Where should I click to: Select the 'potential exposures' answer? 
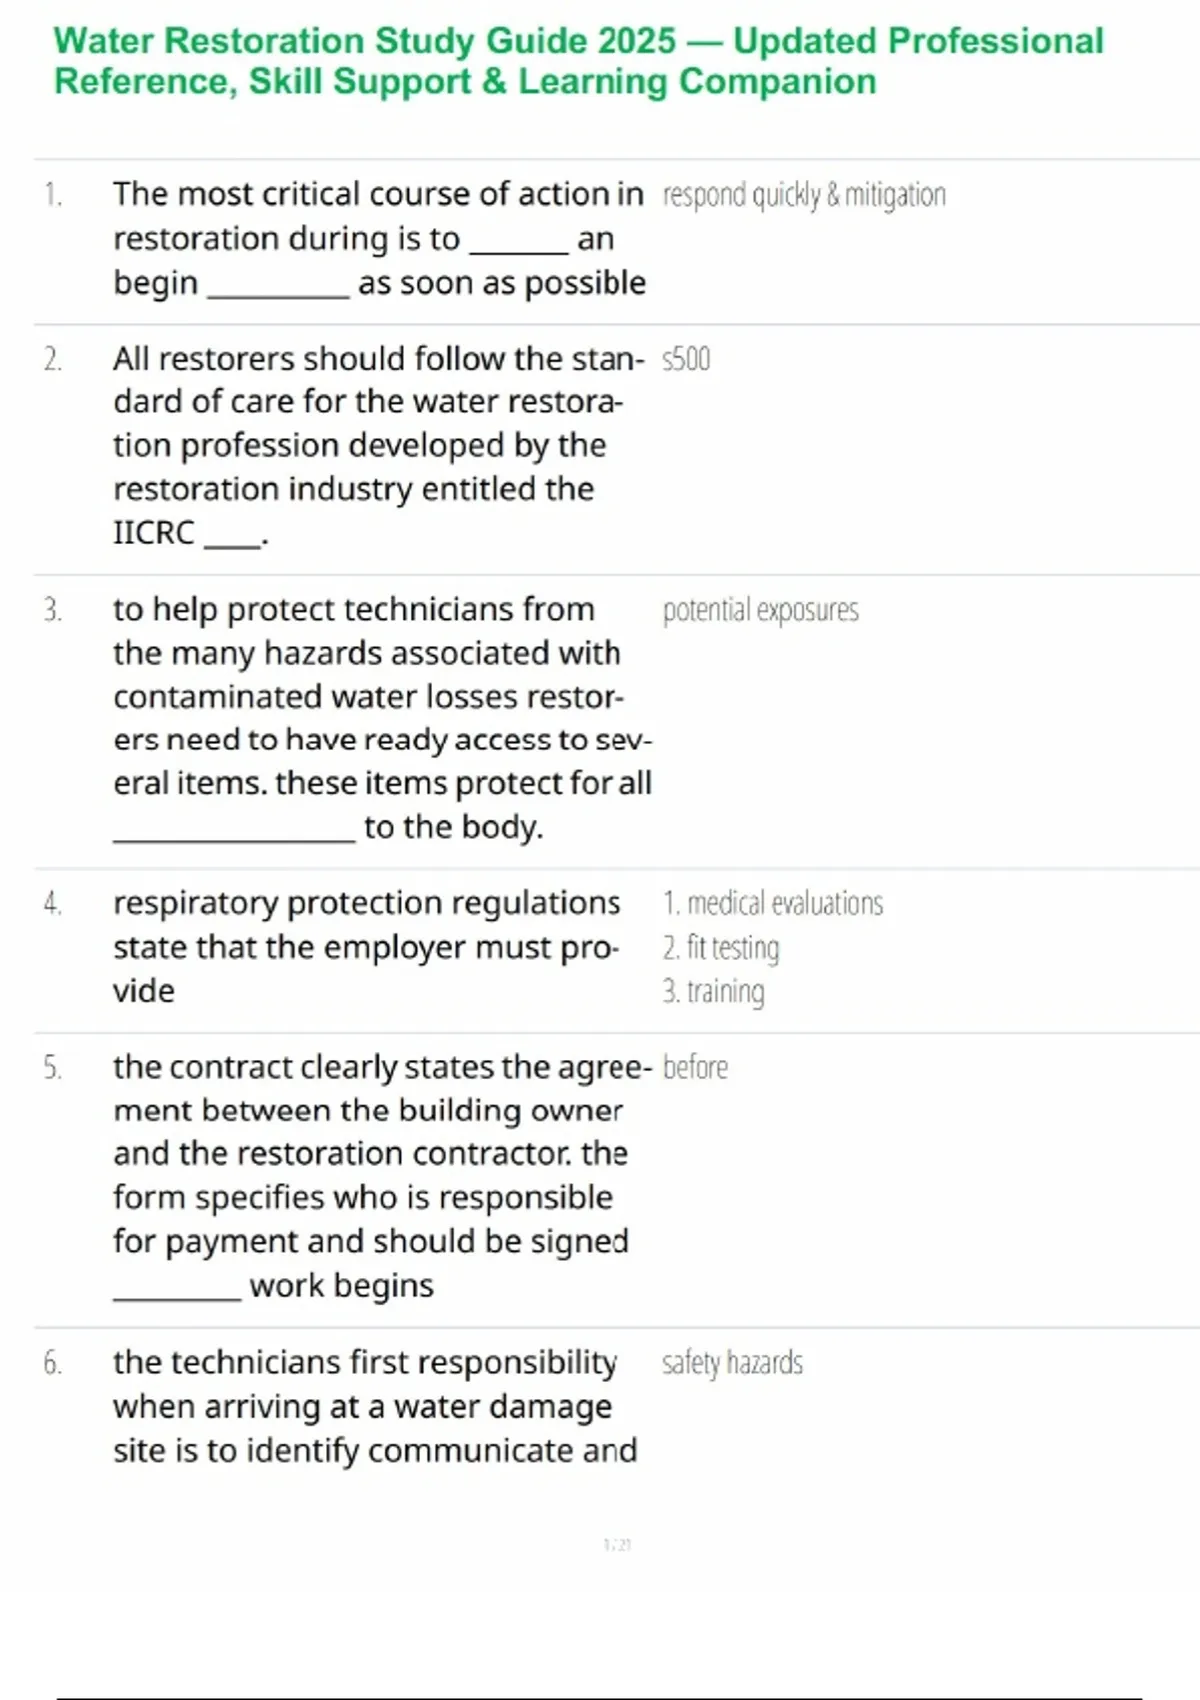tap(760, 610)
